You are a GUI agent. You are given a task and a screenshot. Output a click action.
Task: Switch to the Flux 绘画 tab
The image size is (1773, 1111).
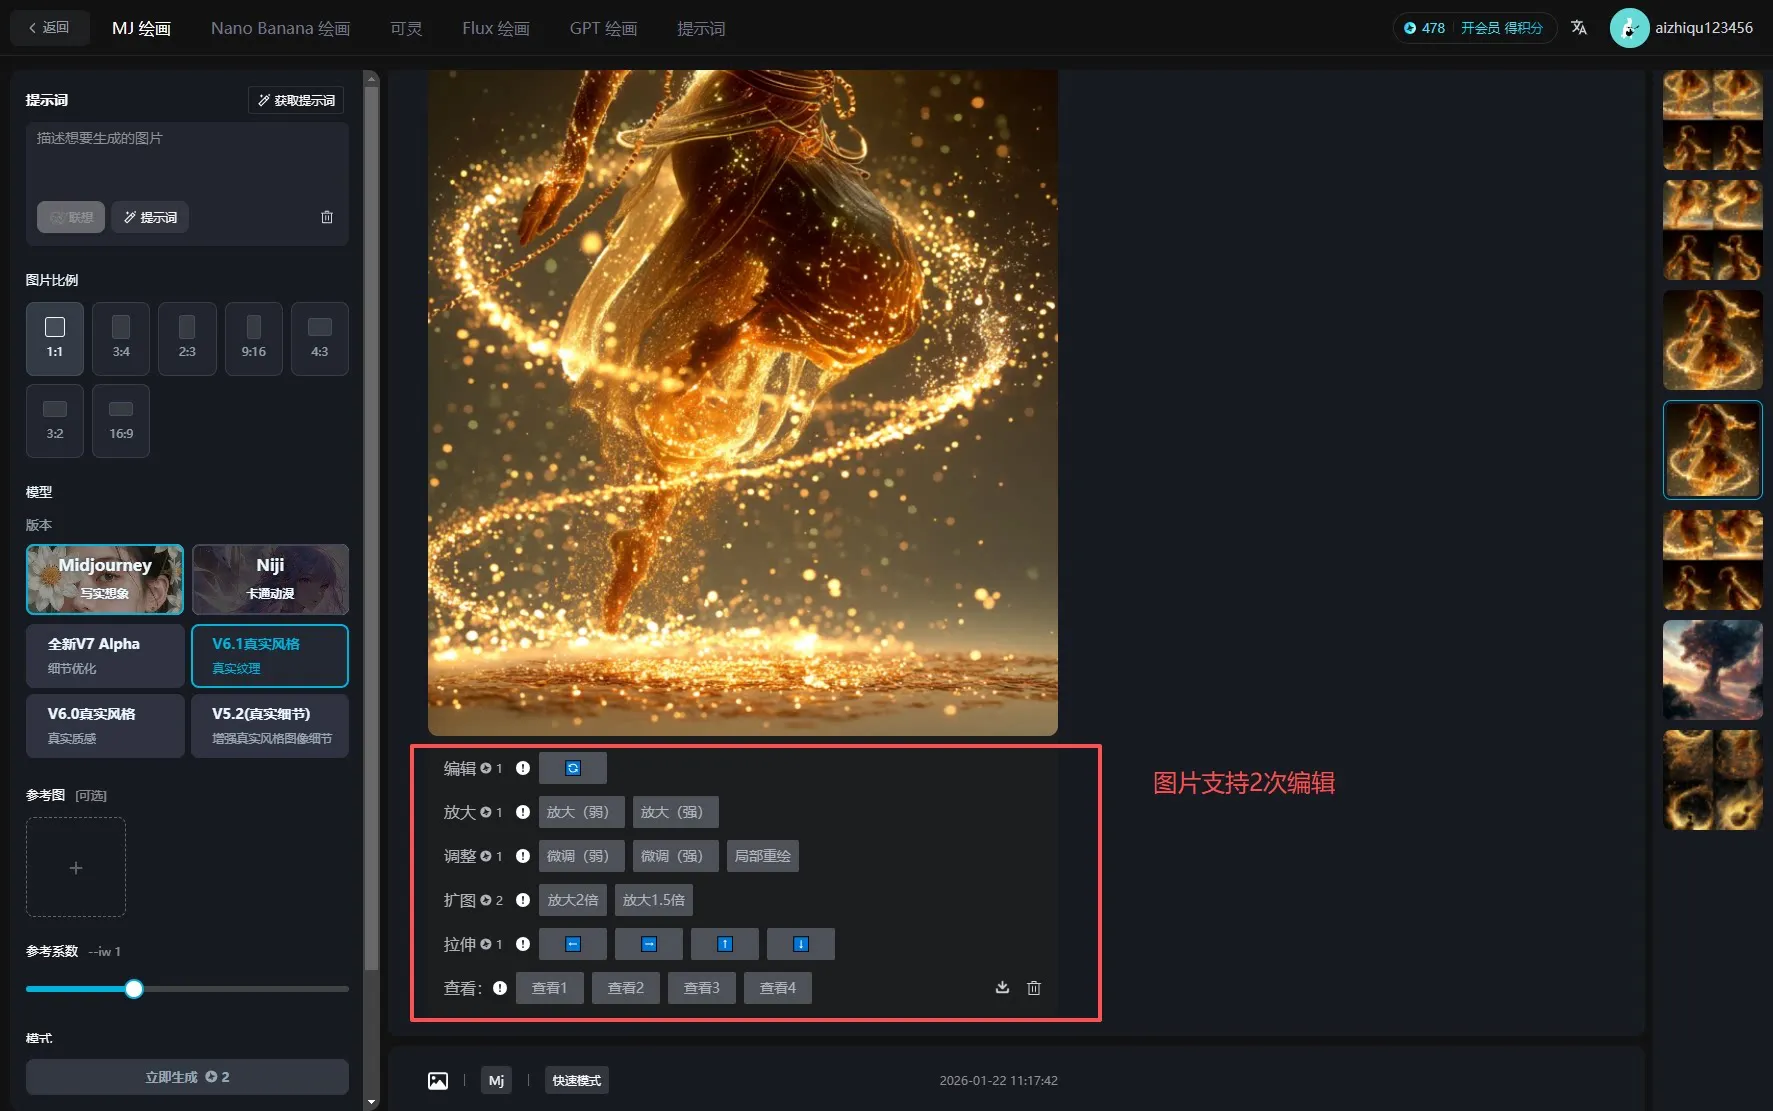click(x=495, y=28)
